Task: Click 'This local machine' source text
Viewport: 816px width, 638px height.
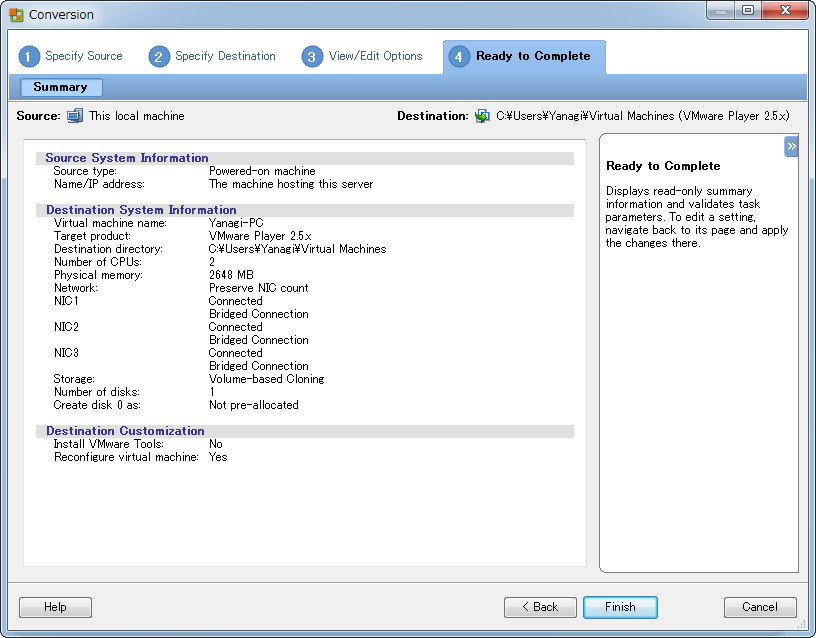Action: [136, 116]
